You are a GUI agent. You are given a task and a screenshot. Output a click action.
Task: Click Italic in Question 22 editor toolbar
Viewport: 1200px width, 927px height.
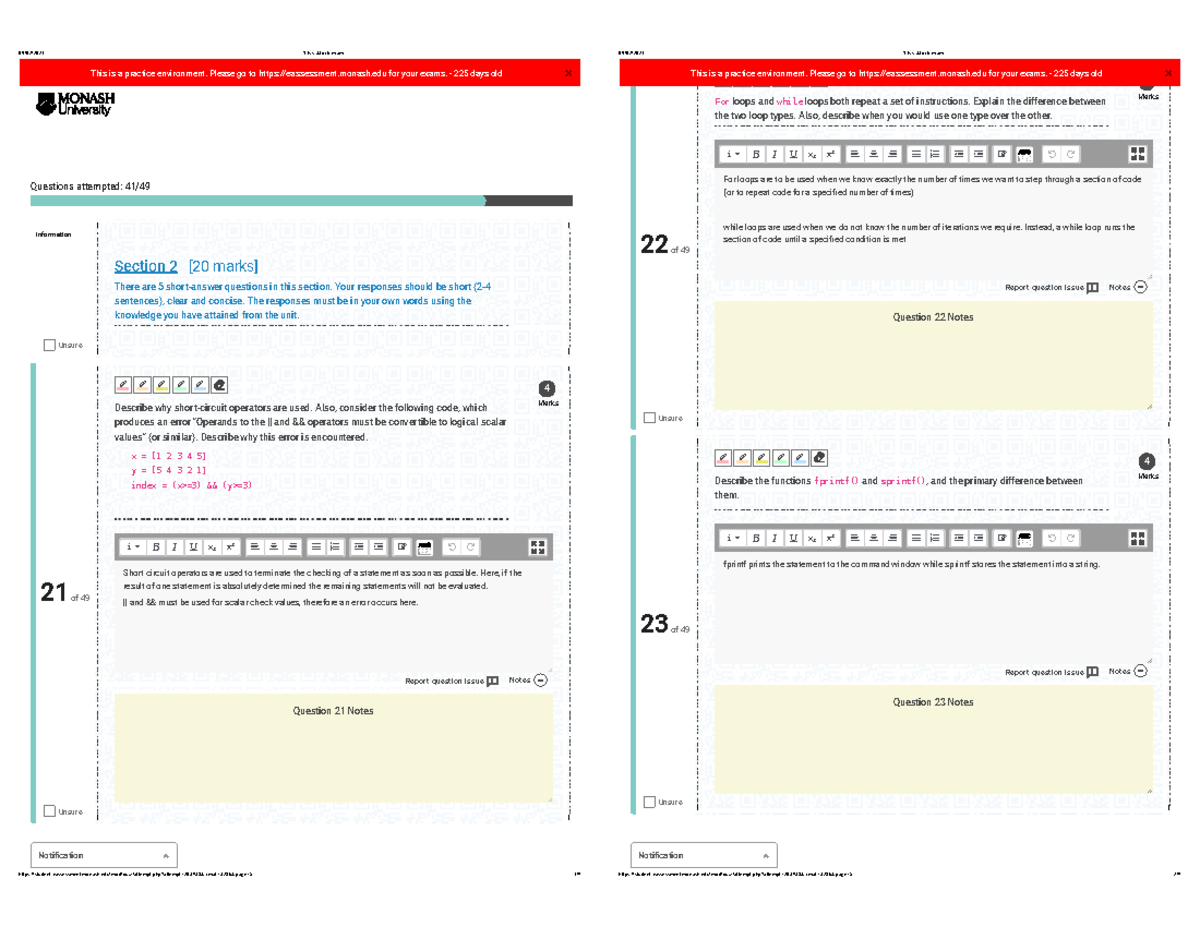pyautogui.click(x=775, y=154)
